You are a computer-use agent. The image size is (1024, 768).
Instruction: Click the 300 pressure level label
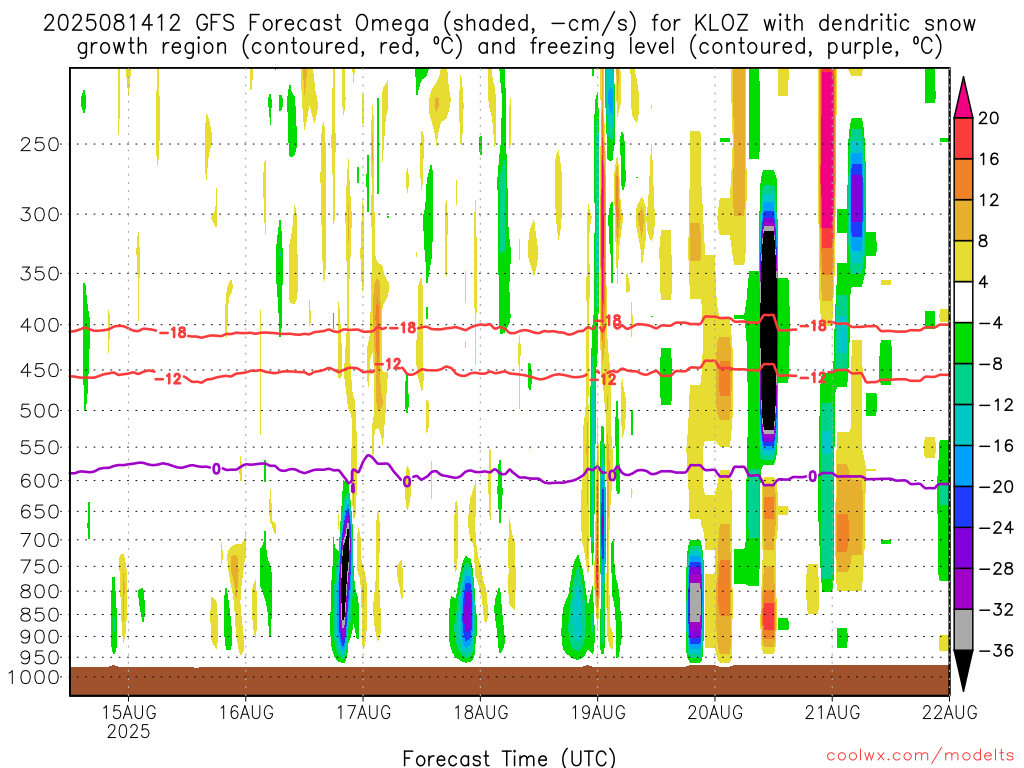[40, 214]
